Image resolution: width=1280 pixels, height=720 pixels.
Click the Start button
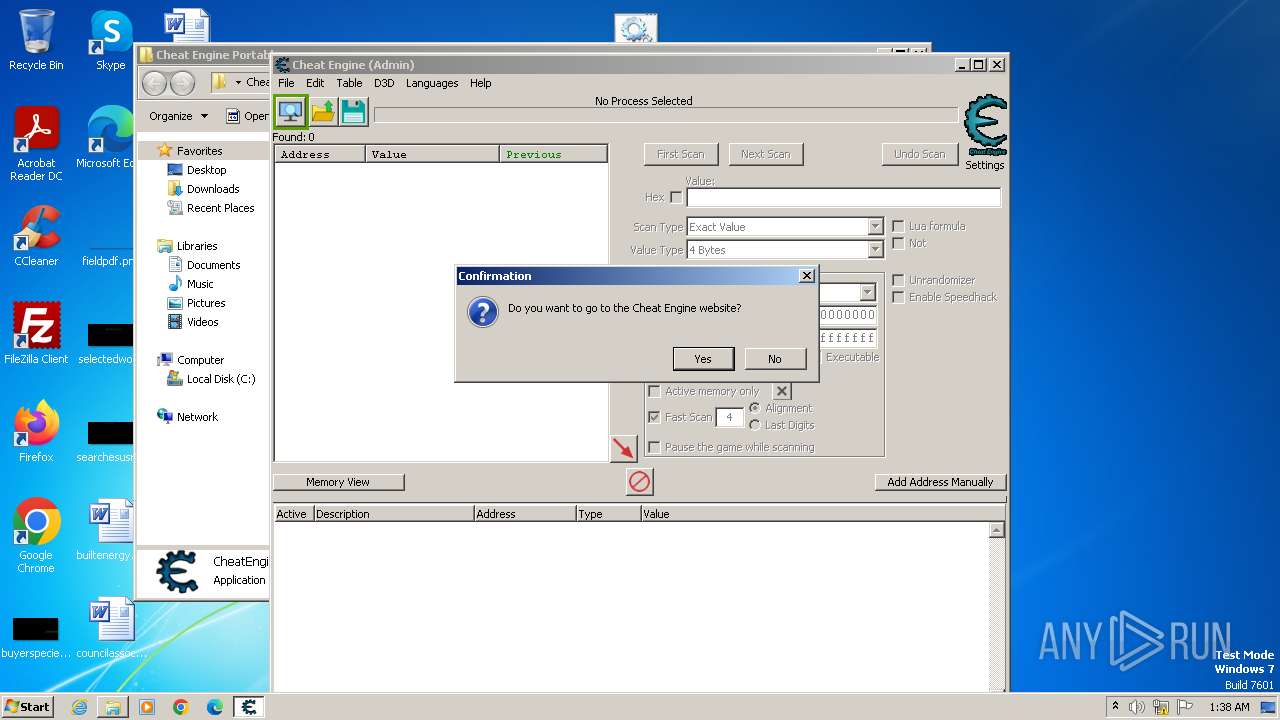[28, 707]
